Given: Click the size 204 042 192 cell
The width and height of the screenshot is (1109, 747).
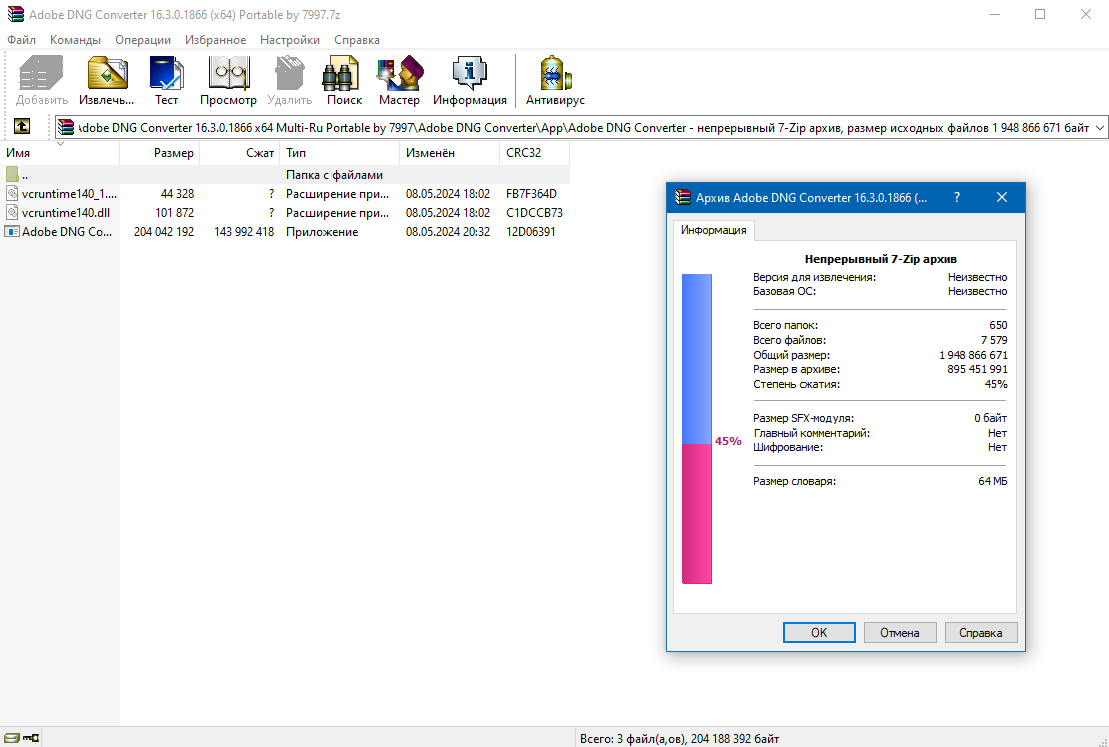Looking at the screenshot, I should (x=163, y=231).
